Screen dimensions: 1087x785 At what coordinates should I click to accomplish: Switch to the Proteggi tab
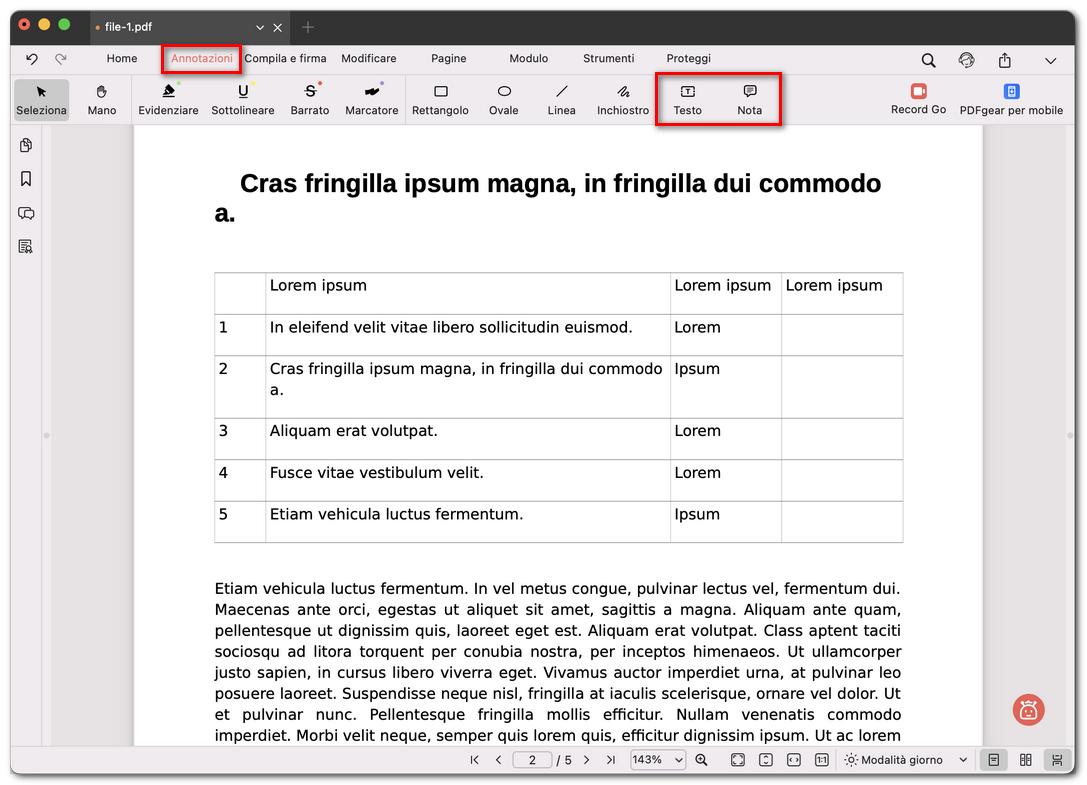point(688,59)
